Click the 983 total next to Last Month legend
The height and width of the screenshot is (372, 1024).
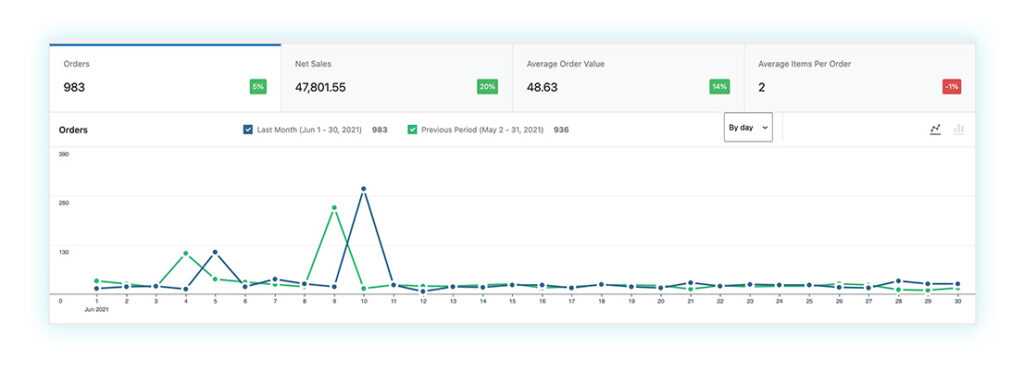coord(379,130)
